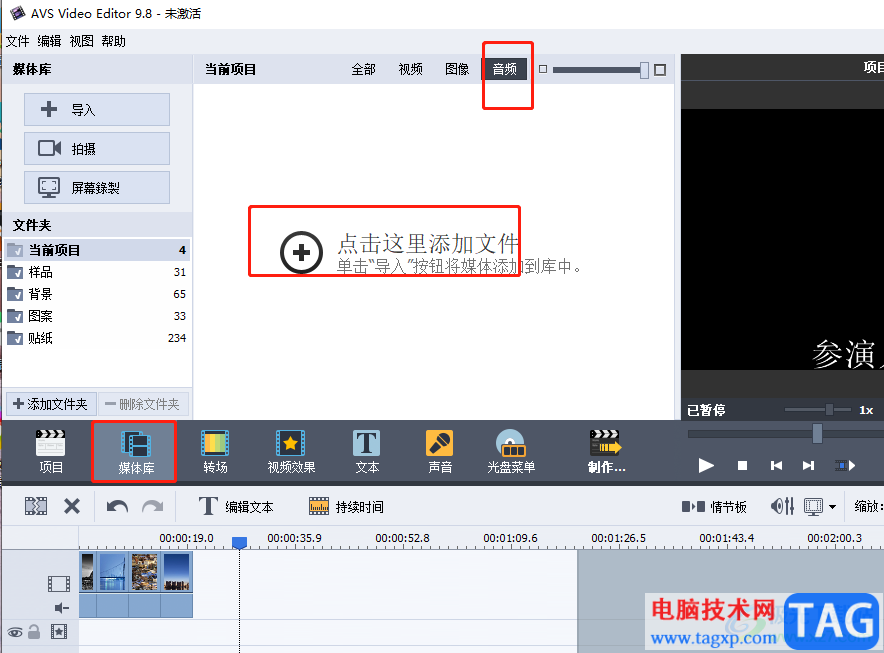This screenshot has width=884, height=653.
Task: Click the 导入 import button
Action: point(97,109)
